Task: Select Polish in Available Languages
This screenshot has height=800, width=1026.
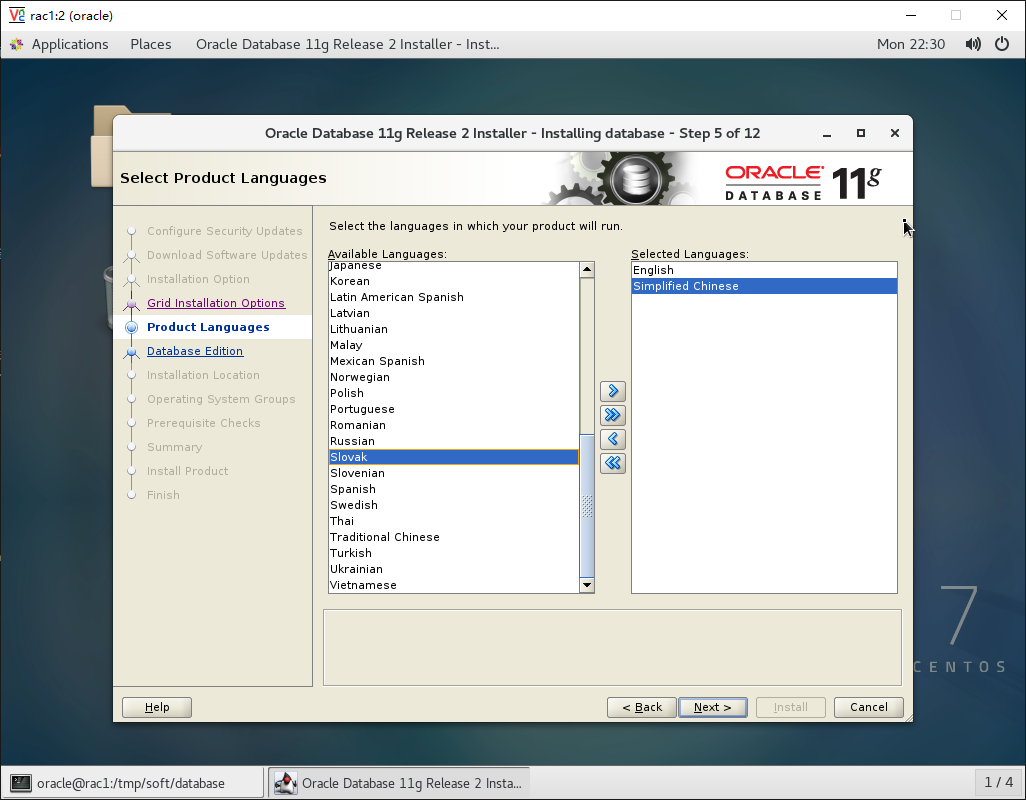Action: (x=453, y=393)
